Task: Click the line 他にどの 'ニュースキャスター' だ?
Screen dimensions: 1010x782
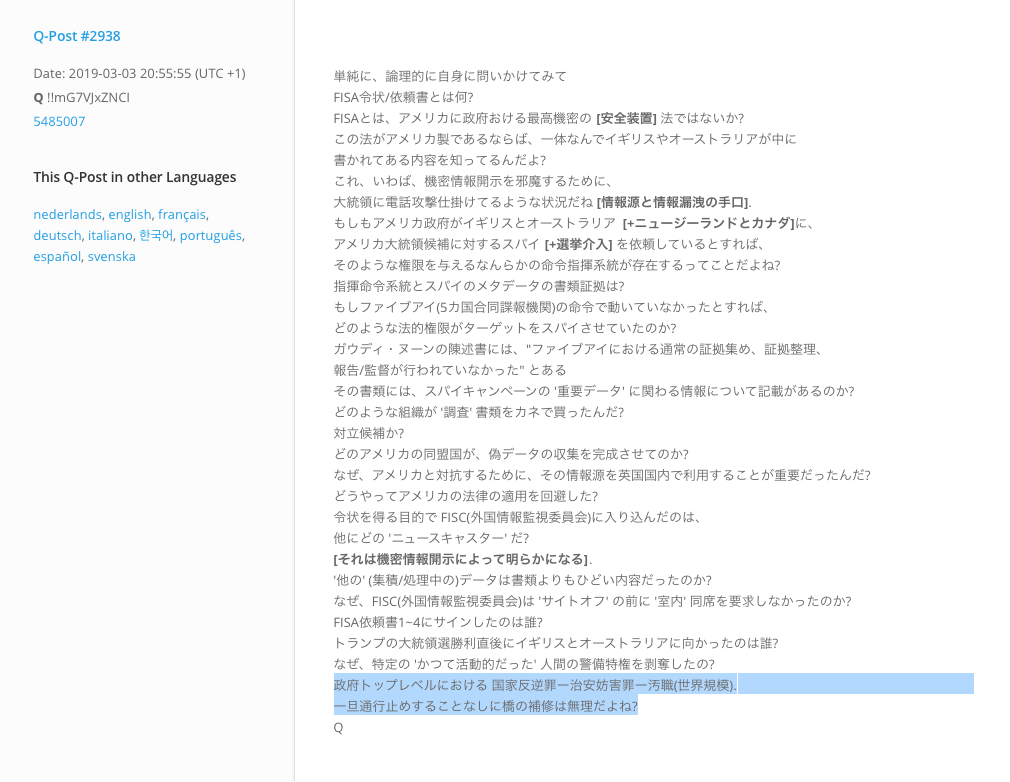Action: (431, 538)
